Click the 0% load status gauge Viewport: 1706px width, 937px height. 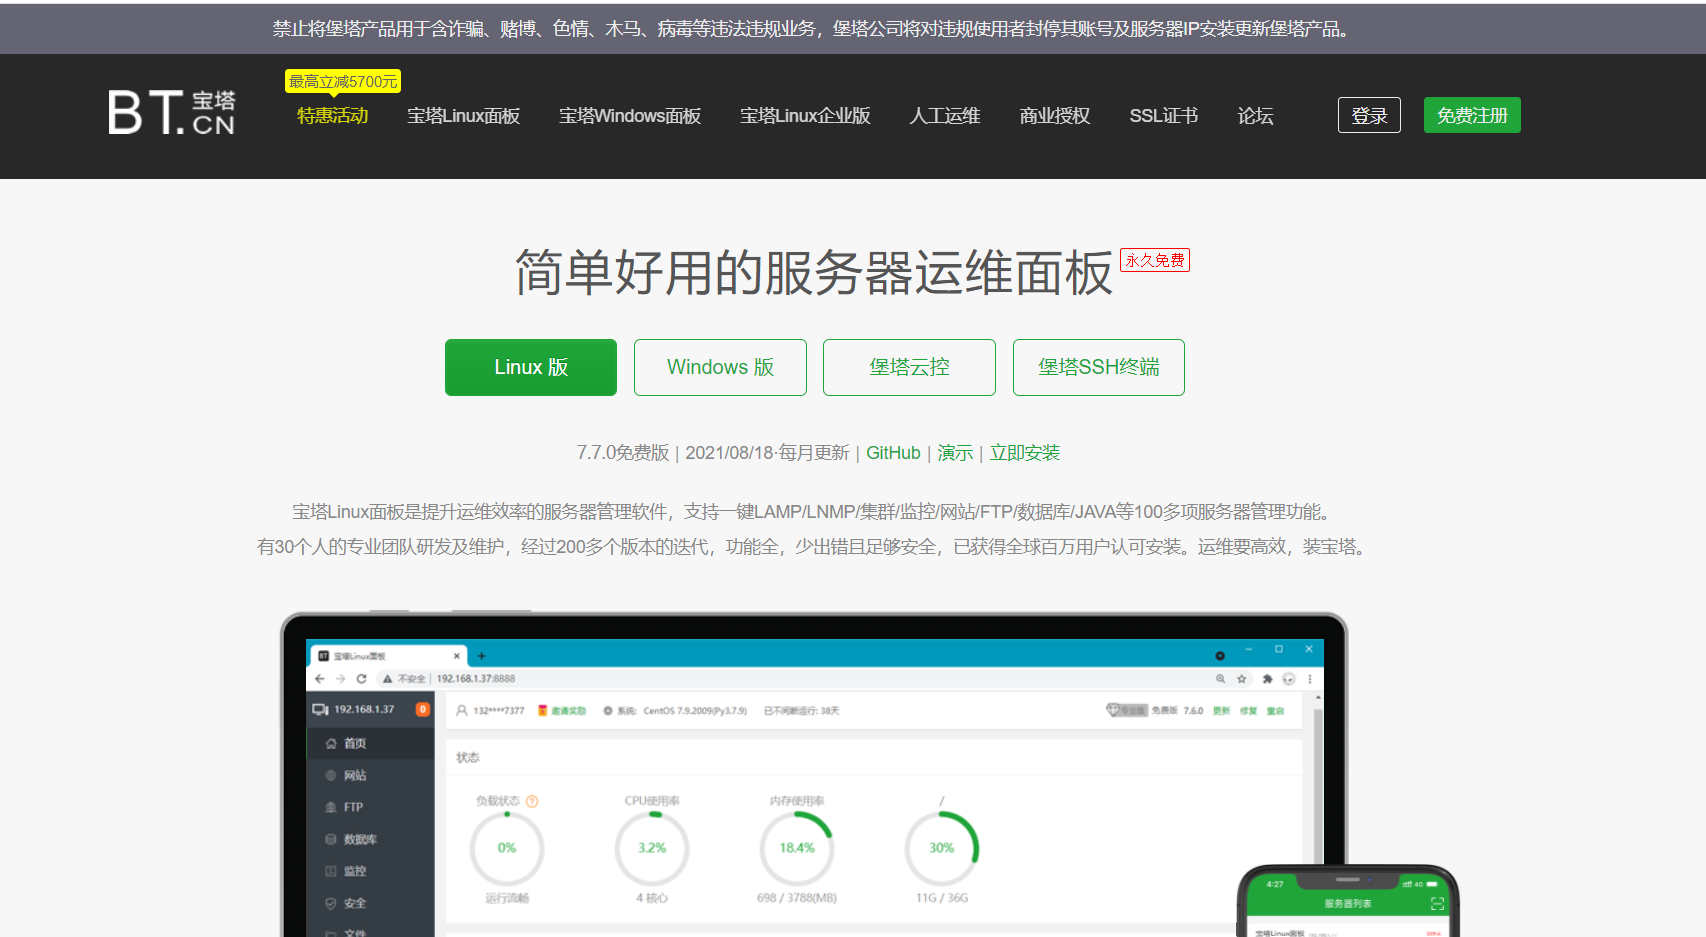click(x=507, y=848)
